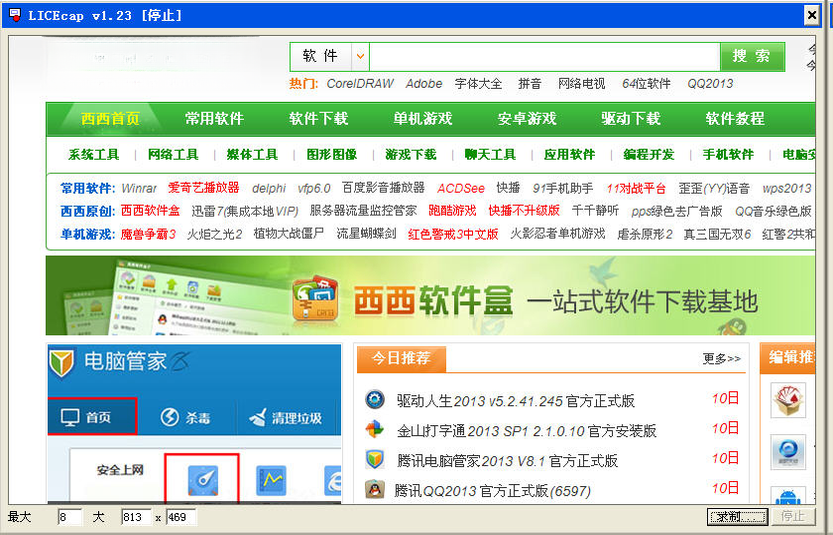Click the 魔兽争霸3 game link
This screenshot has width=833, height=535.
pyautogui.click(x=148, y=234)
